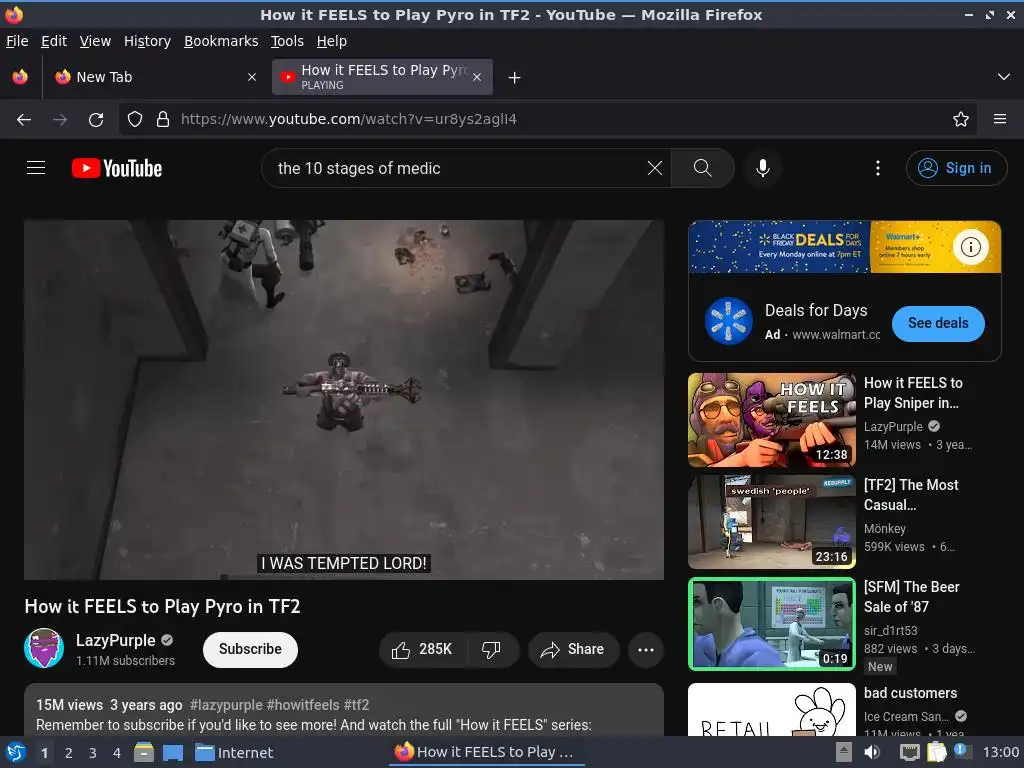Open bad customers video thumbnail
Image resolution: width=1024 pixels, height=768 pixels.
[x=772, y=709]
